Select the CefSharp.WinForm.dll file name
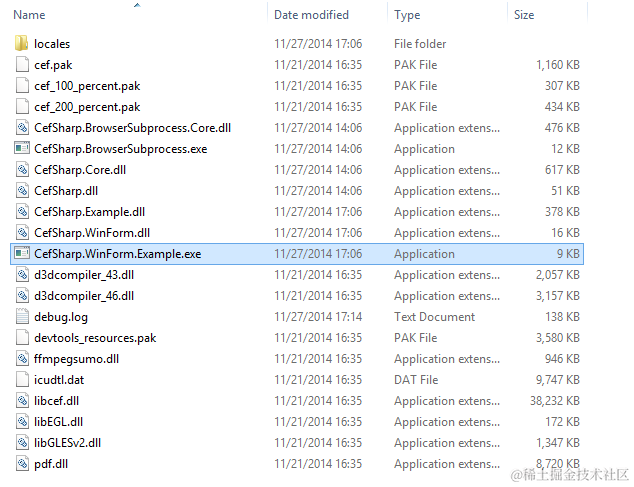Screen dimensions: 634x487 click(x=92, y=233)
